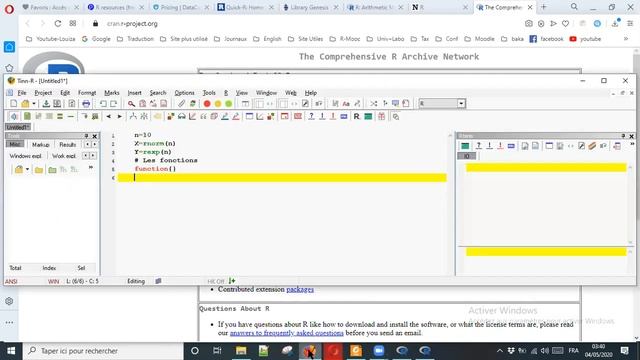Select the Untitled1* document tab
This screenshot has width=640, height=360.
[x=18, y=127]
